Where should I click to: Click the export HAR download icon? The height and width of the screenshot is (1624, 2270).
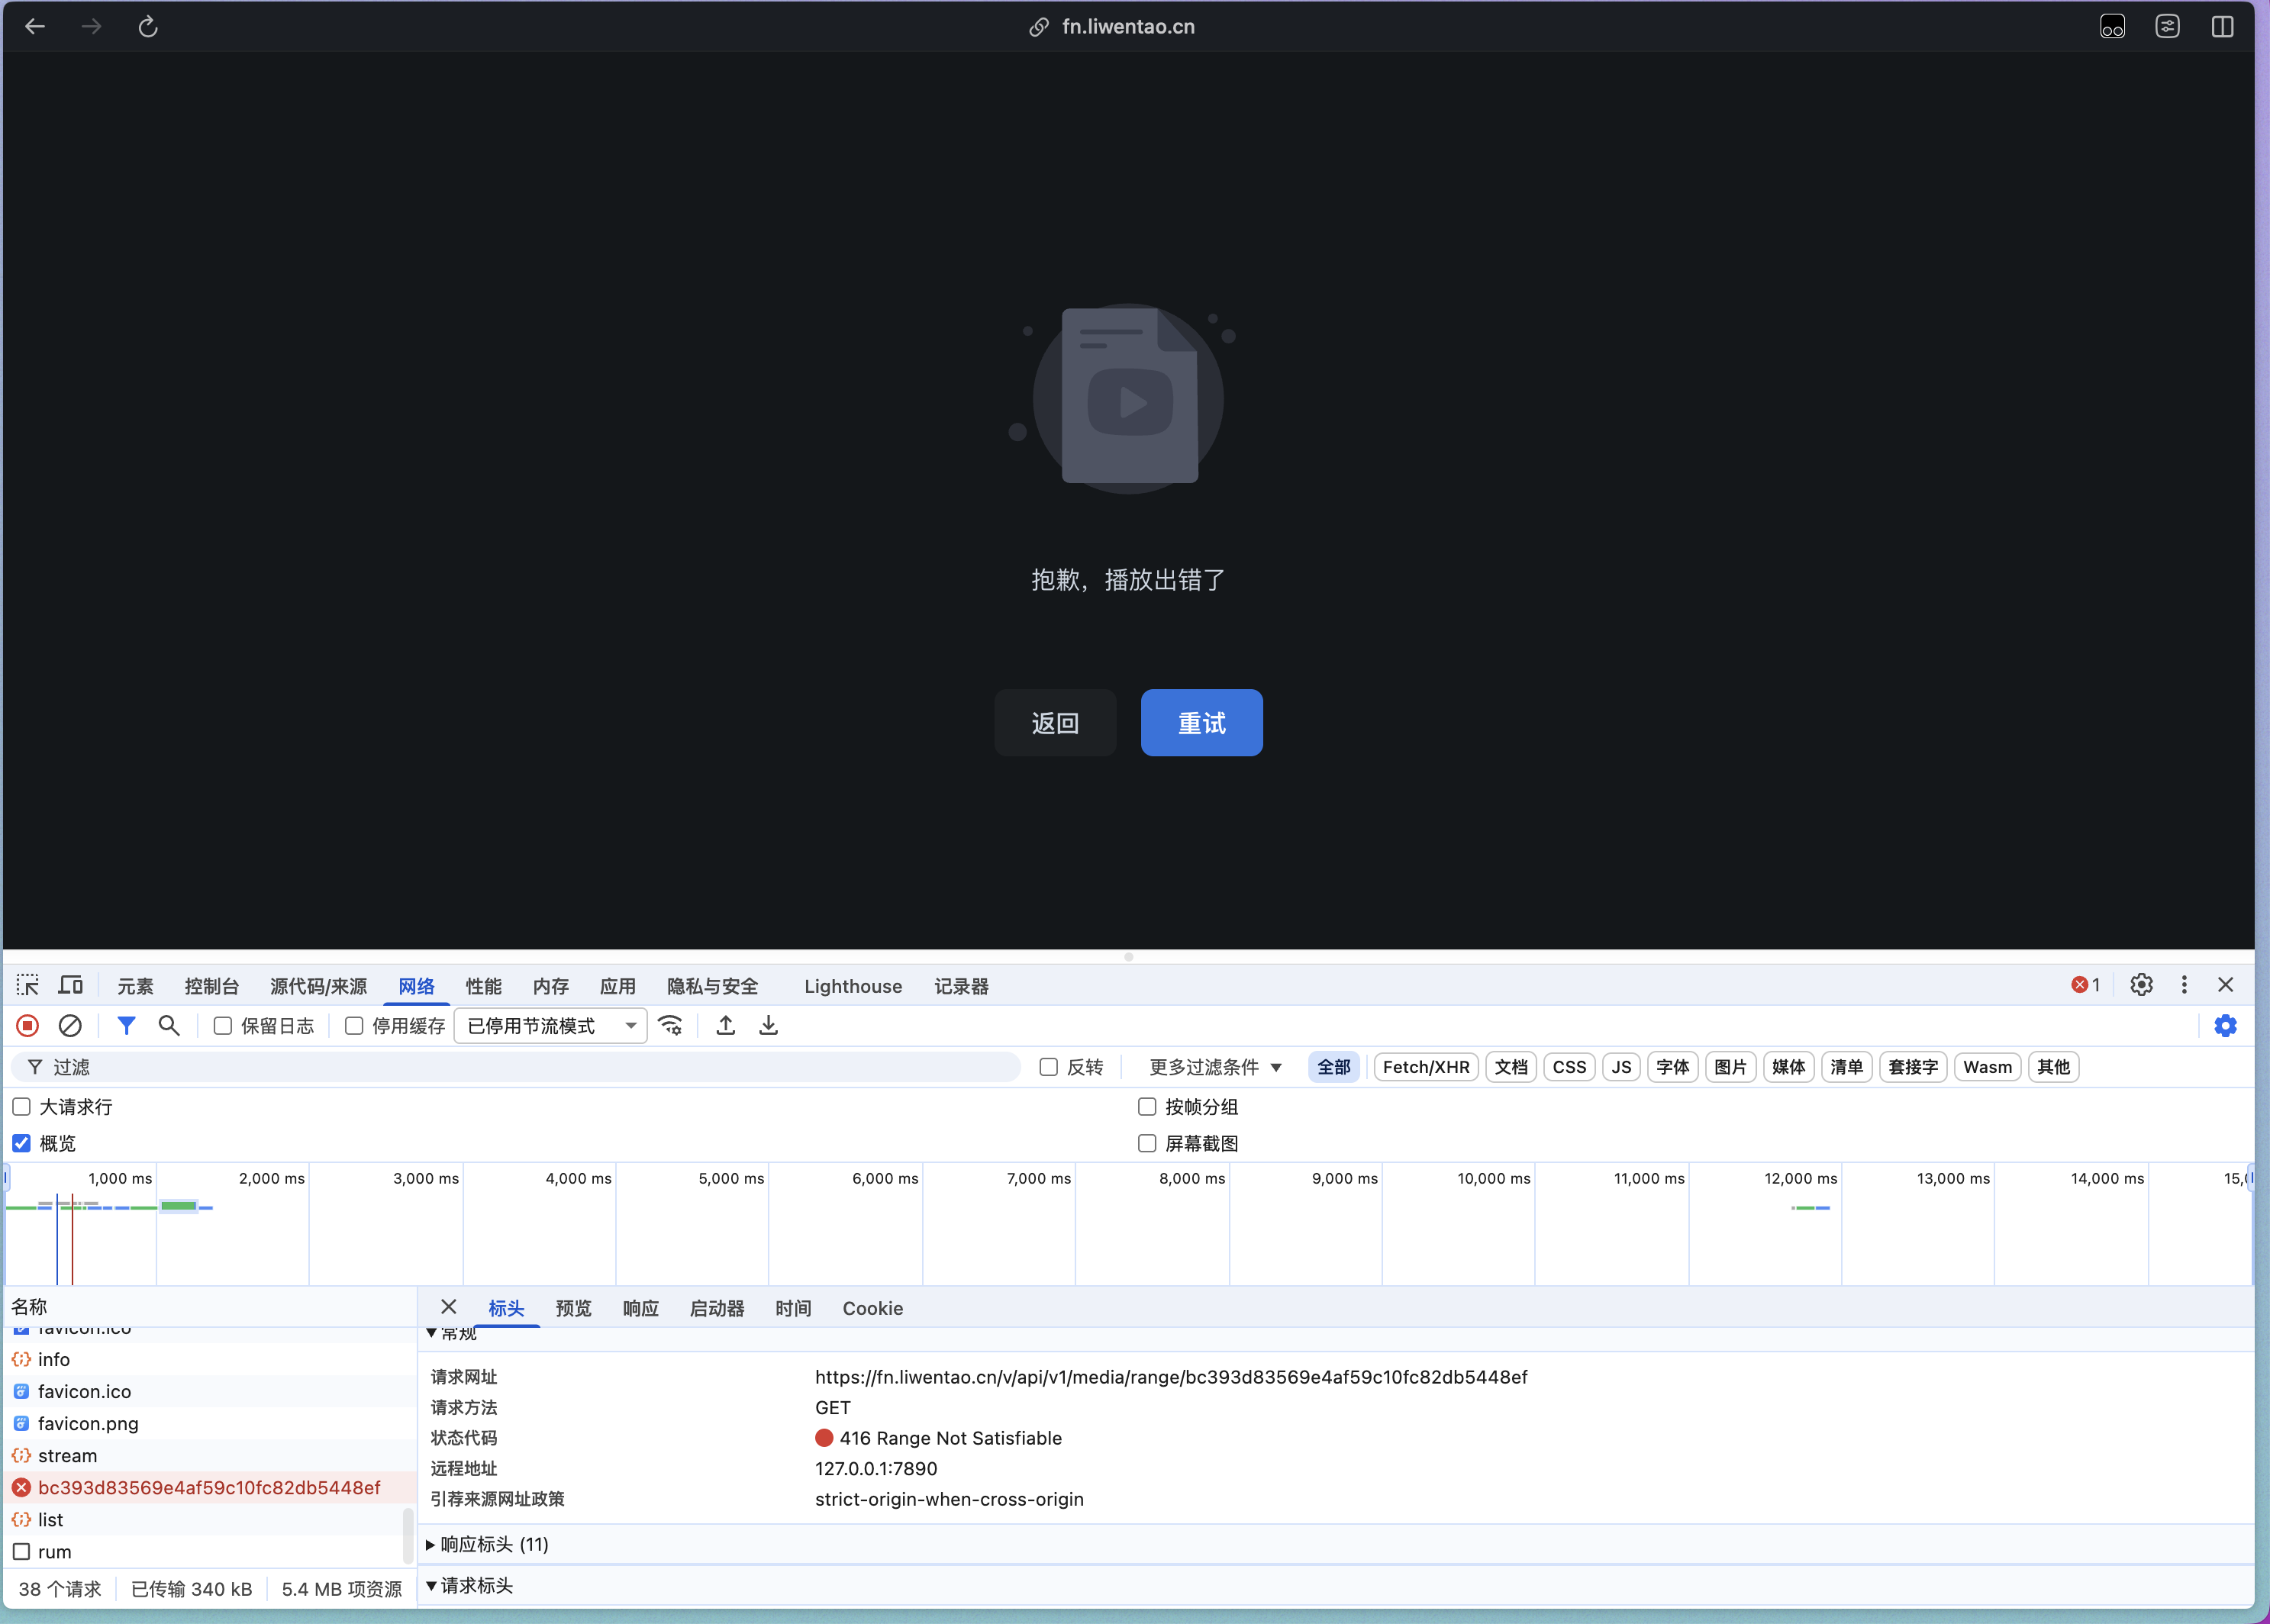click(x=768, y=1025)
